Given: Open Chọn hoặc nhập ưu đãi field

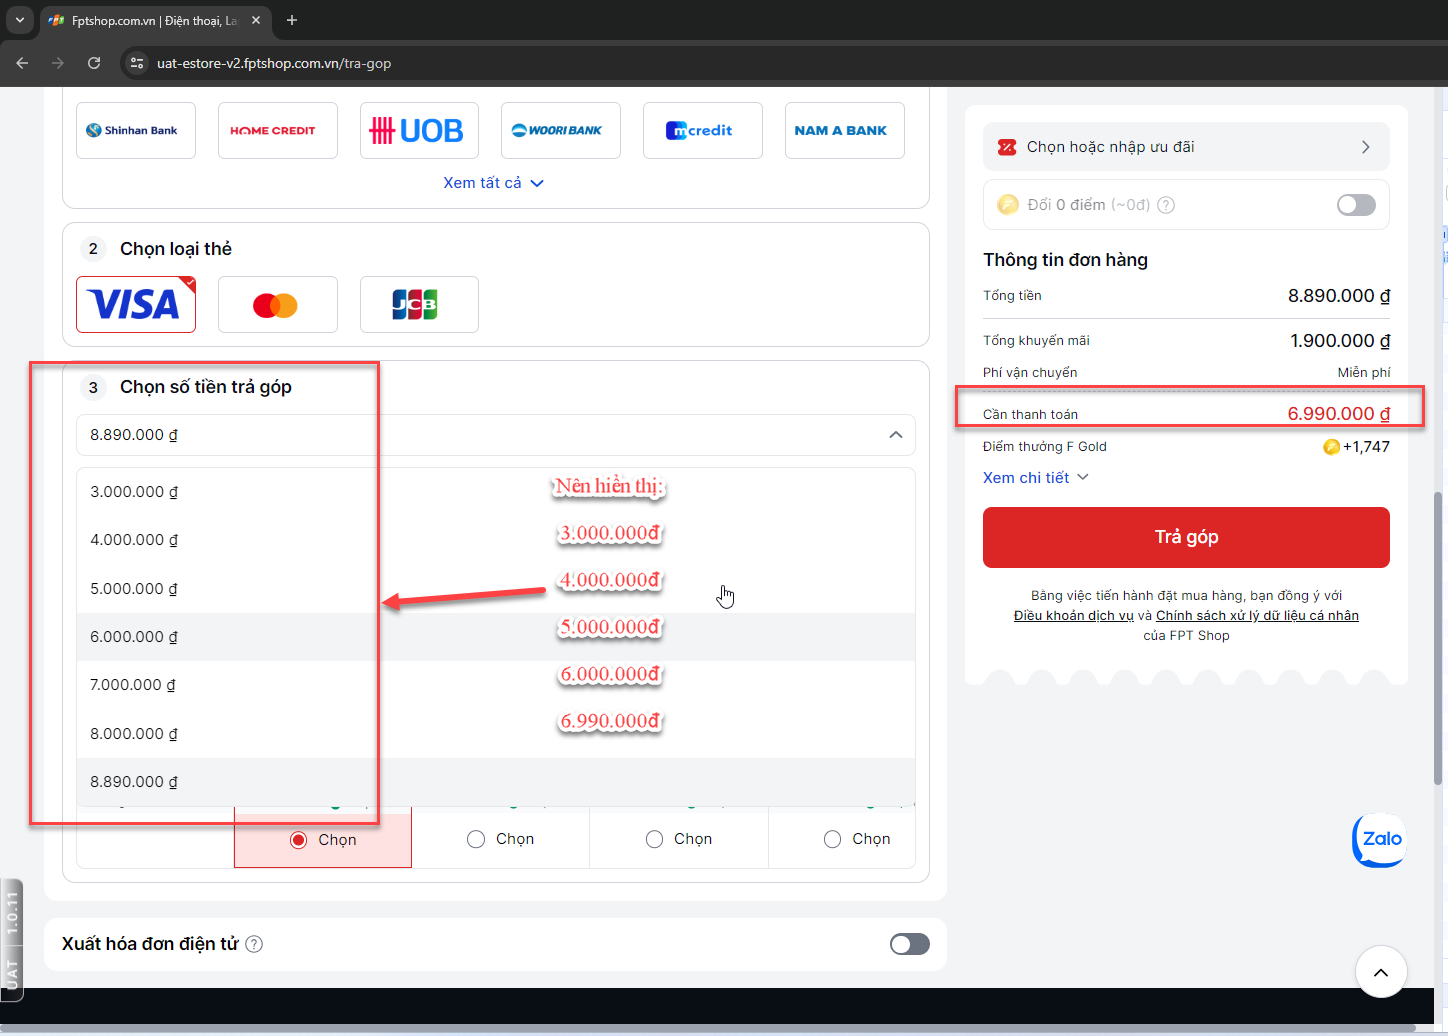Looking at the screenshot, I should pyautogui.click(x=1186, y=147).
